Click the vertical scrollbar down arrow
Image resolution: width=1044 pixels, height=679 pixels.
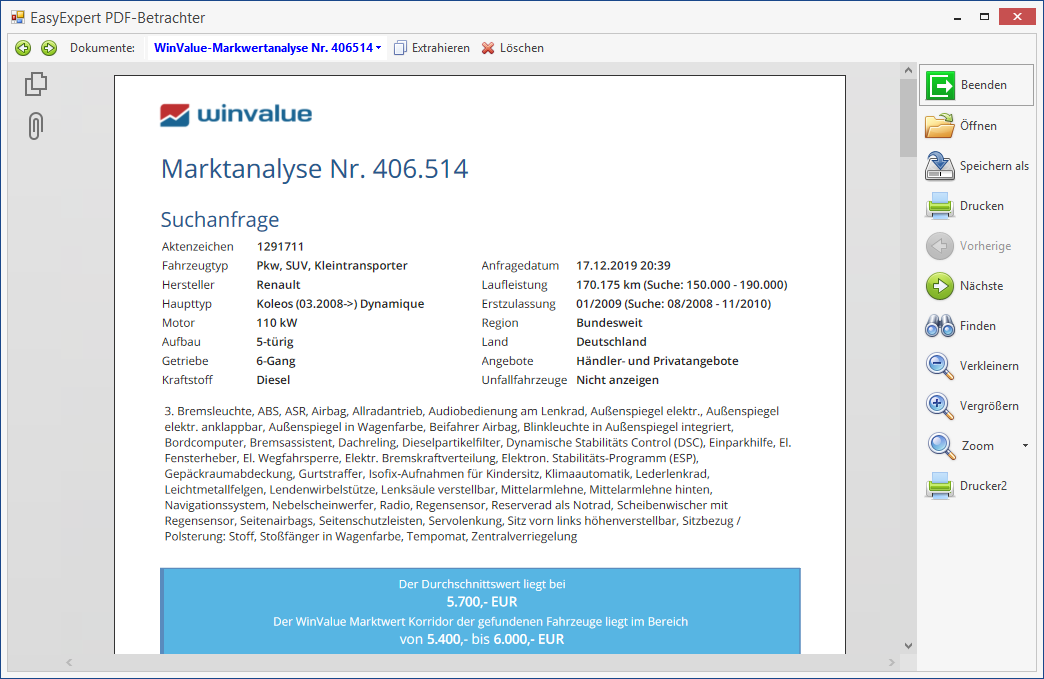(908, 646)
